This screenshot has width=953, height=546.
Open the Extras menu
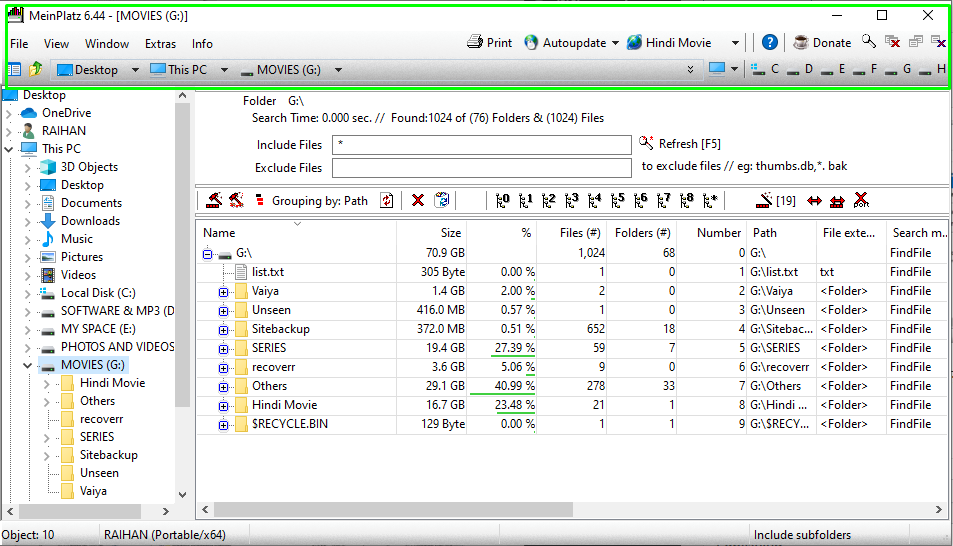[x=160, y=44]
